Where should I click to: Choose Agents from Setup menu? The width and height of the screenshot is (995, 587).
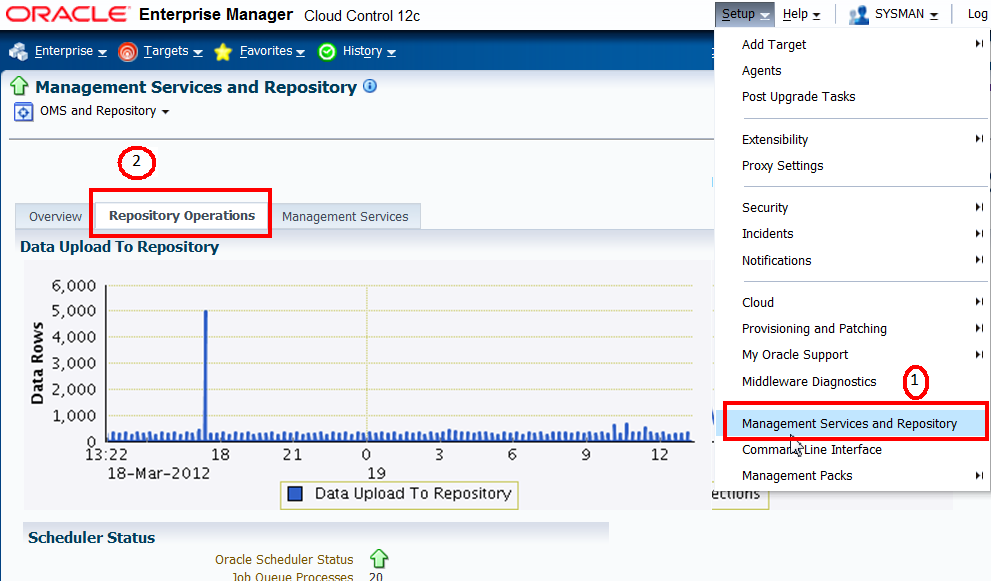pos(761,70)
